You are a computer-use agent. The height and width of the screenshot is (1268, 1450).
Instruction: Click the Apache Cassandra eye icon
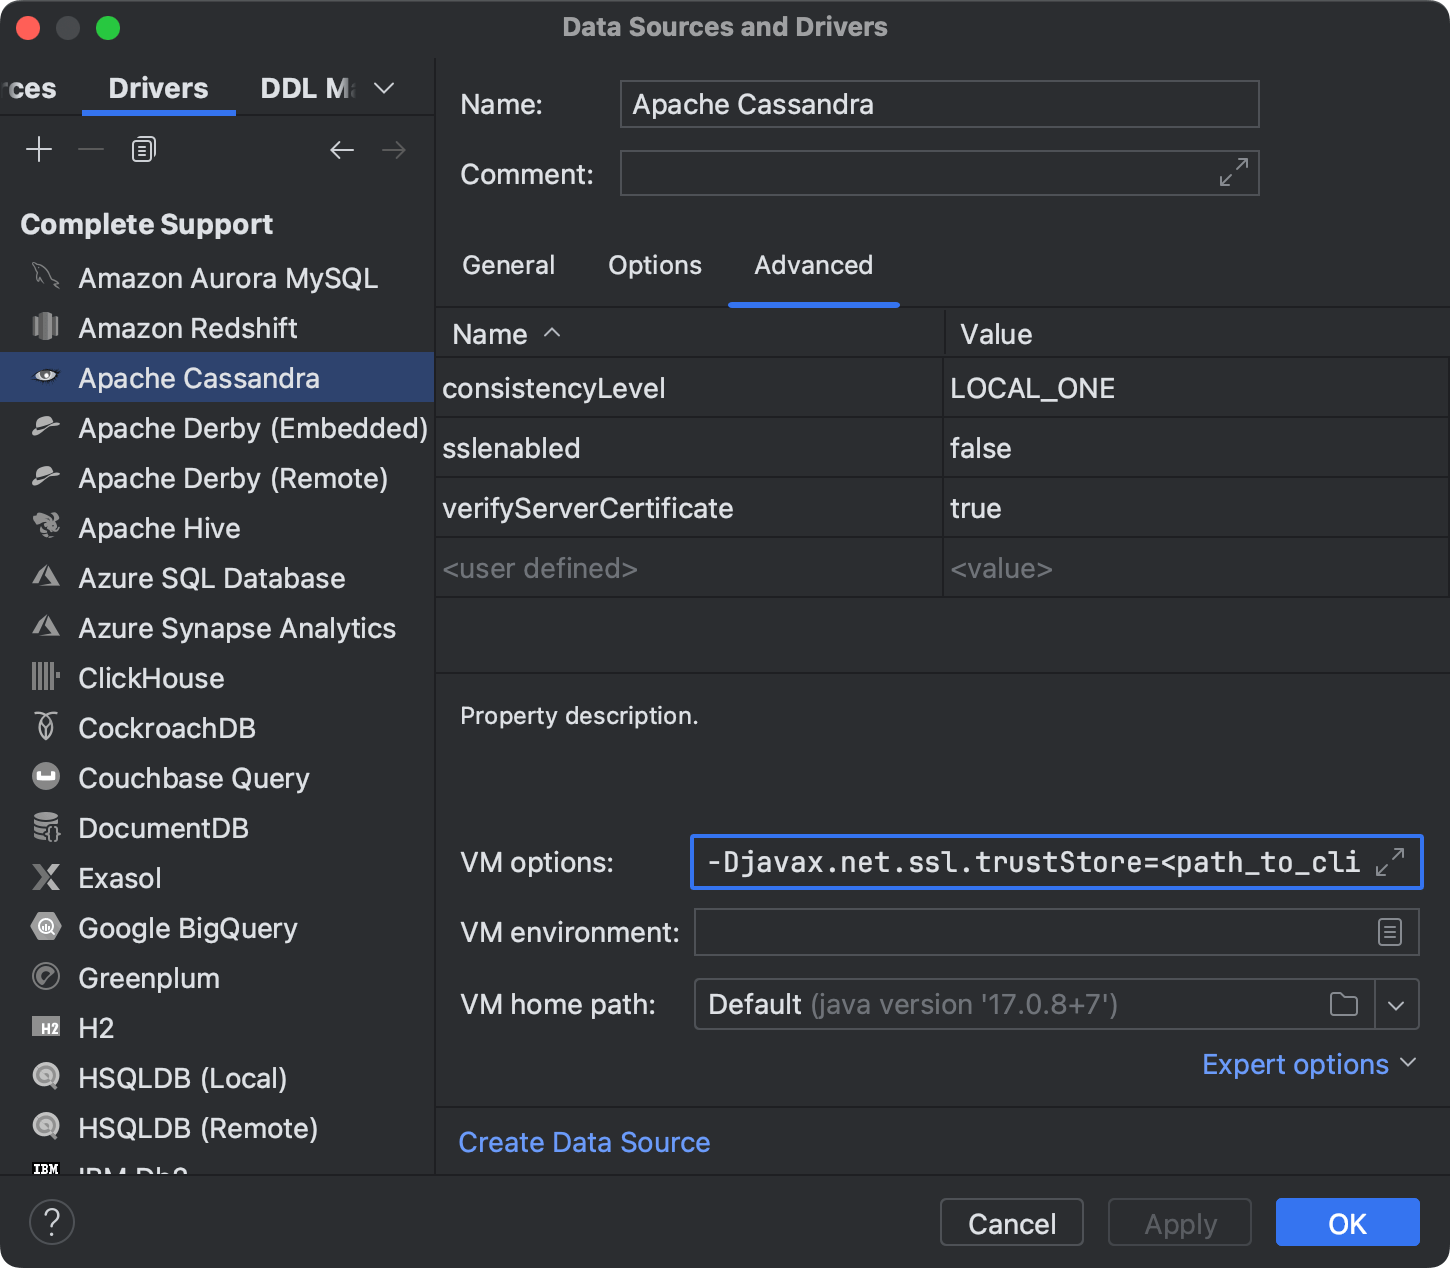point(46,376)
